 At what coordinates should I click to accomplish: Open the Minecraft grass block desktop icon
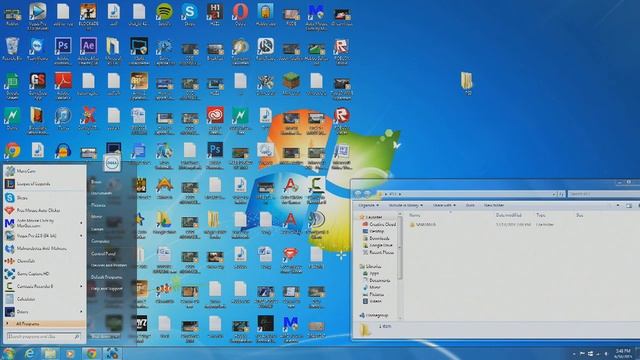click(x=291, y=83)
